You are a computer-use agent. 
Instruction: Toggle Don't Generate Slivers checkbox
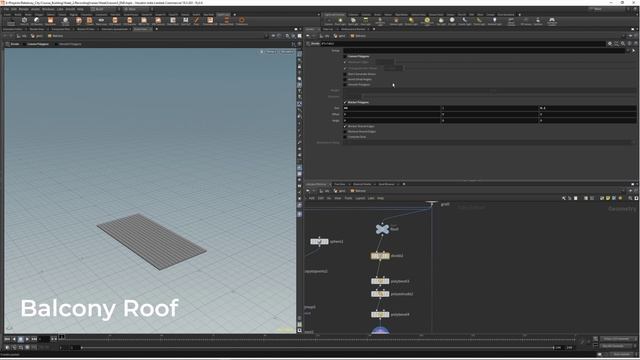point(345,74)
